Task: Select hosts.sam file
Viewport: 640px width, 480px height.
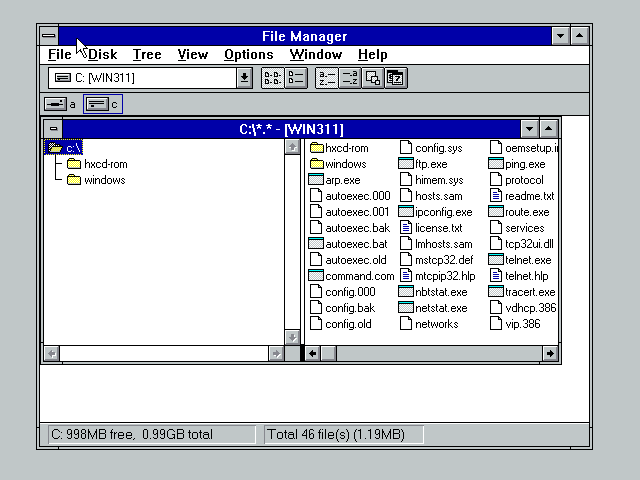Action: pos(431,196)
